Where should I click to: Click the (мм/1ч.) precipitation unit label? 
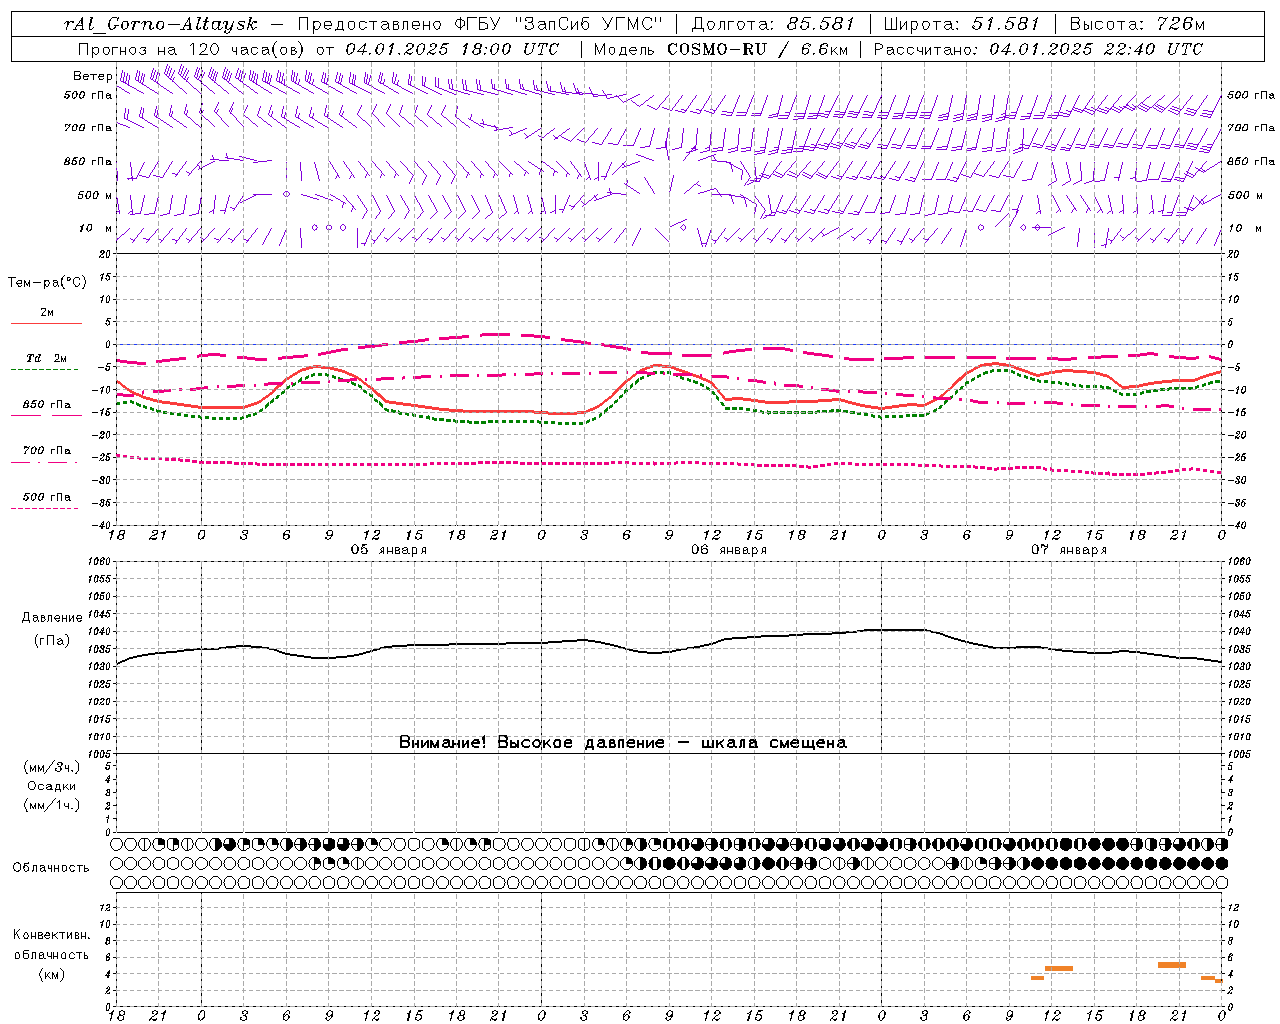coord(52,805)
